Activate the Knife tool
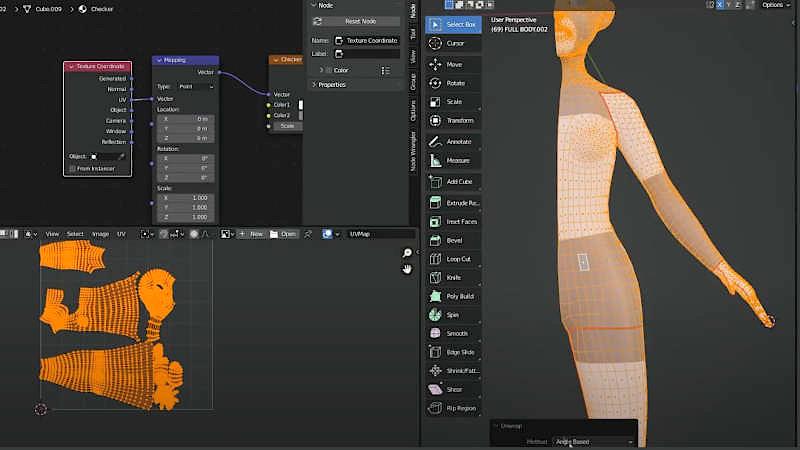 453,278
